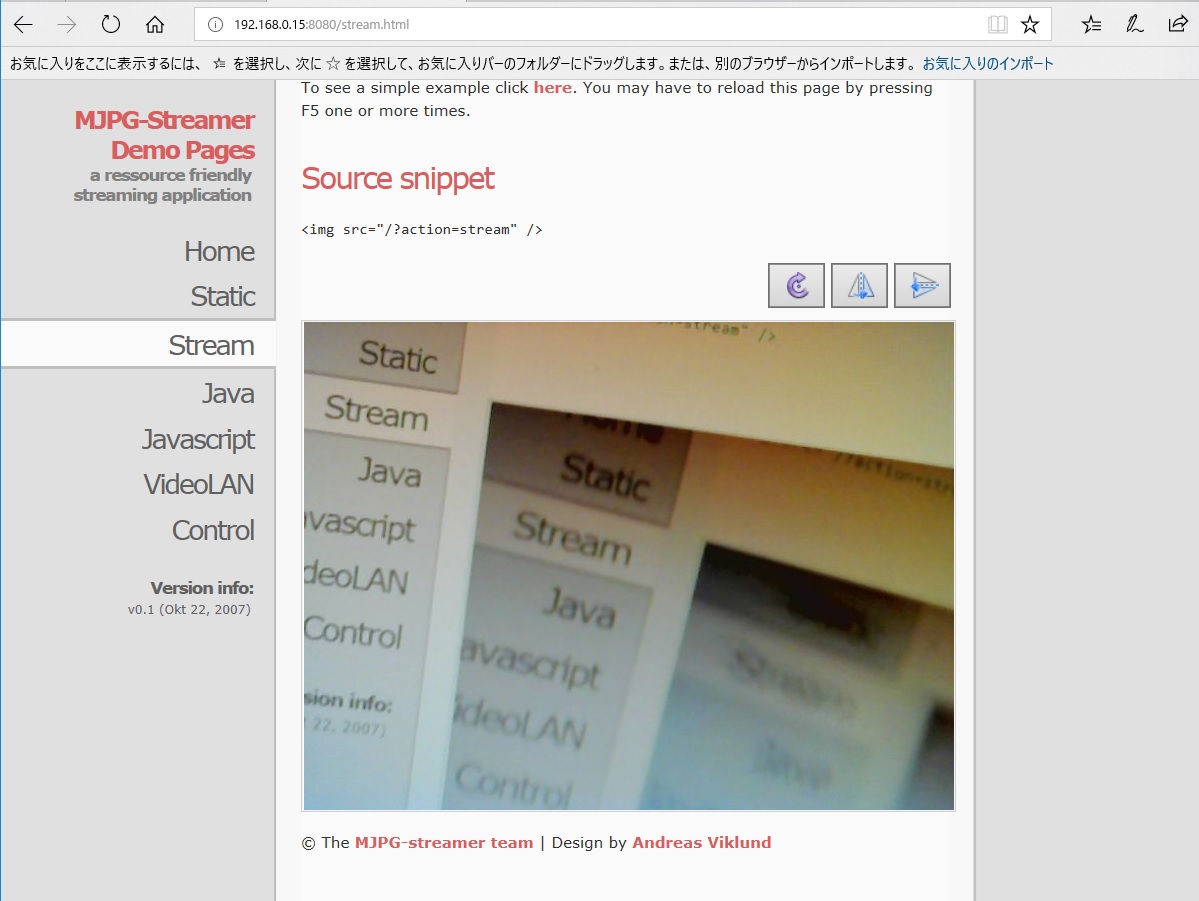Open Andreas Viklund's design credit link

pyautogui.click(x=701, y=842)
